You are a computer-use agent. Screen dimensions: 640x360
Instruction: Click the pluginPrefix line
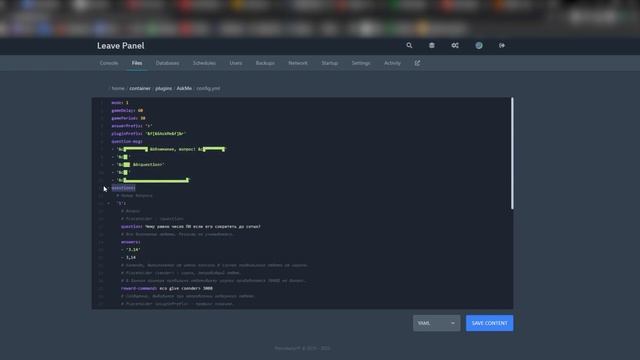coord(149,133)
